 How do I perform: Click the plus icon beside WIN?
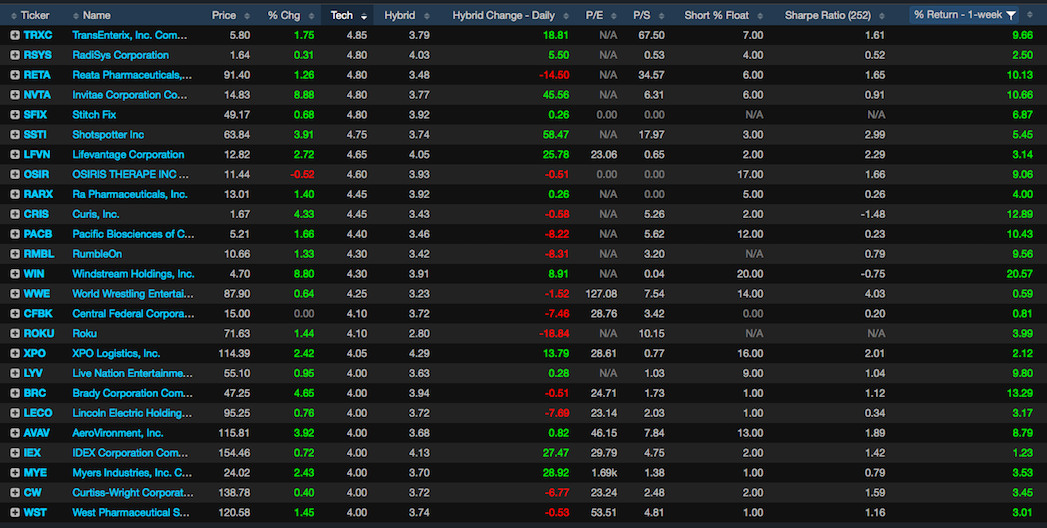click(15, 274)
